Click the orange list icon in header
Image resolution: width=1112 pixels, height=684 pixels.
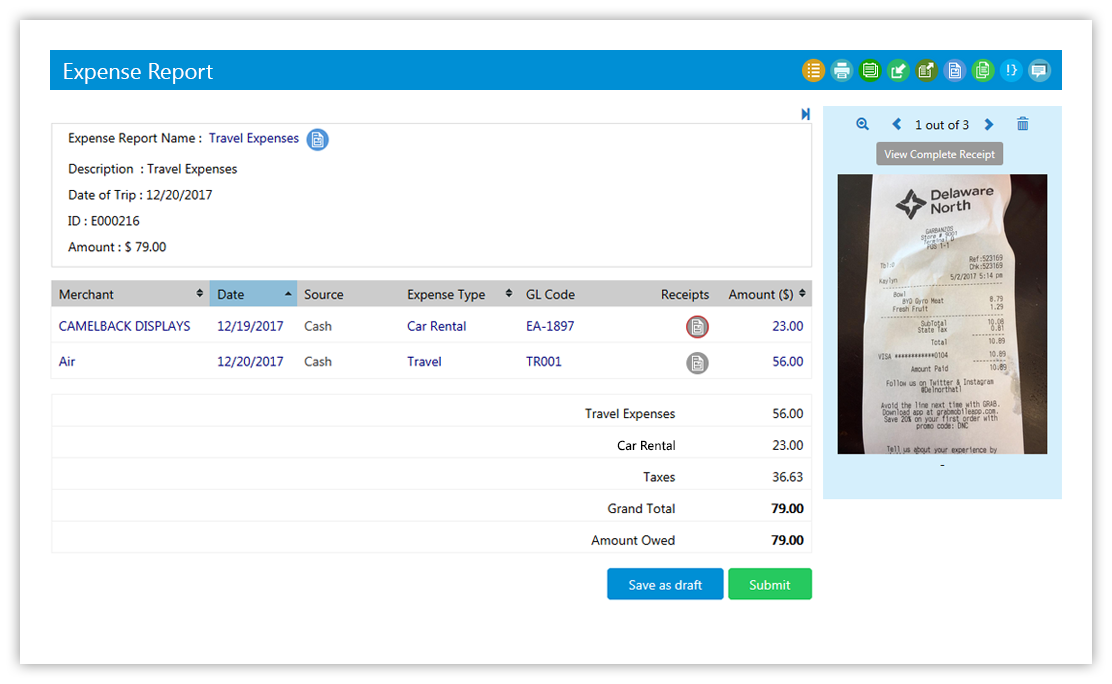(x=813, y=71)
